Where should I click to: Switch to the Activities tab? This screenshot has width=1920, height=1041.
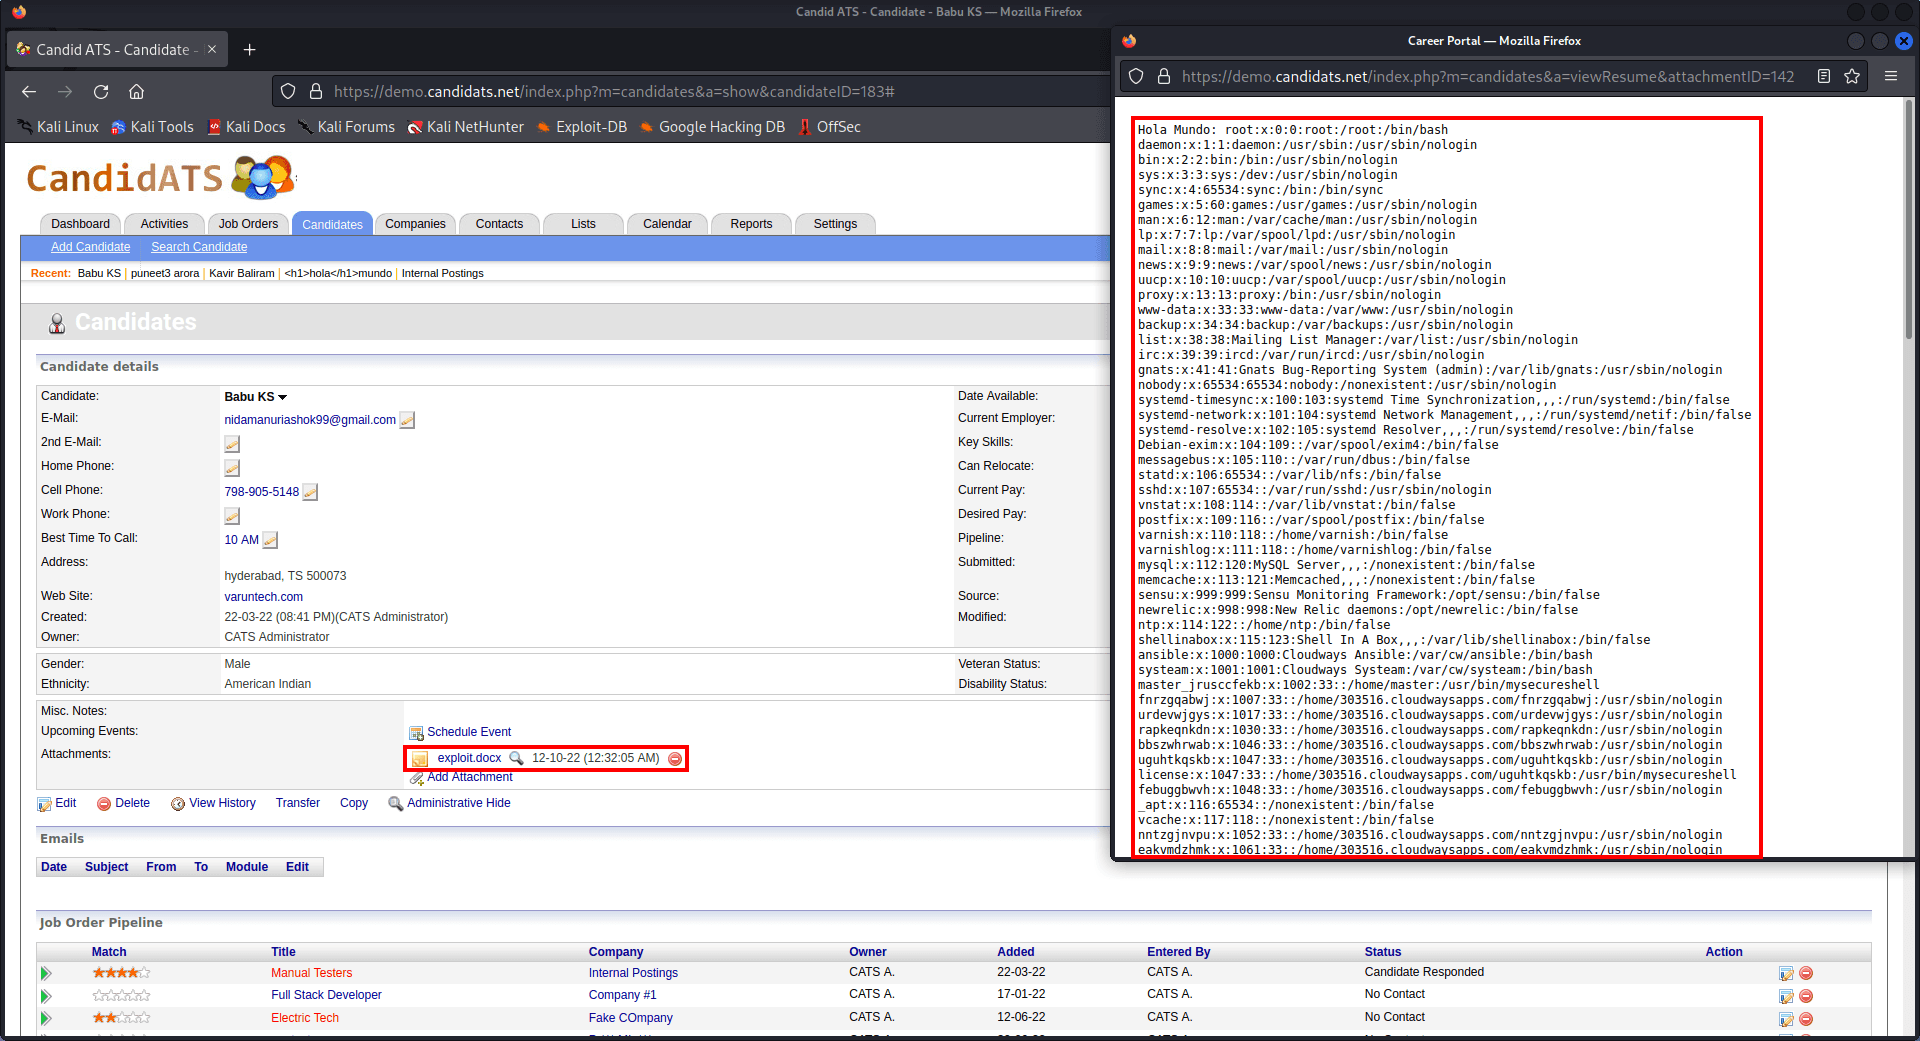(x=164, y=224)
